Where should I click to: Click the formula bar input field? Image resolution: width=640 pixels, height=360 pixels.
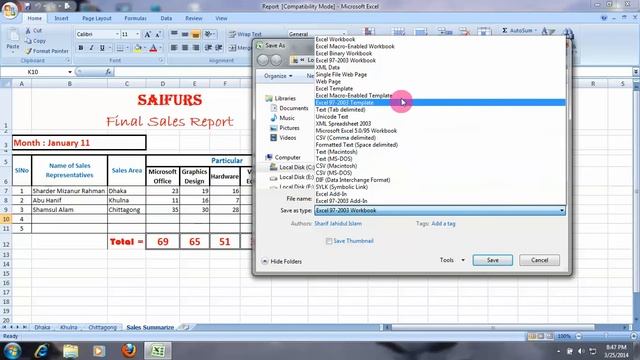pos(373,72)
